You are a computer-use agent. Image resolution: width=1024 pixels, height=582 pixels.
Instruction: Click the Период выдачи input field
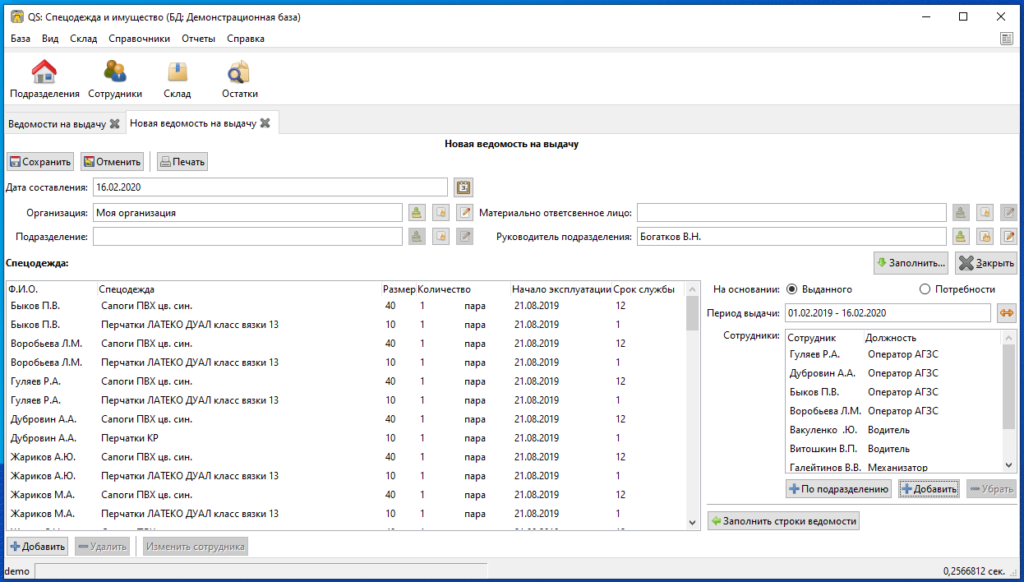[888, 313]
